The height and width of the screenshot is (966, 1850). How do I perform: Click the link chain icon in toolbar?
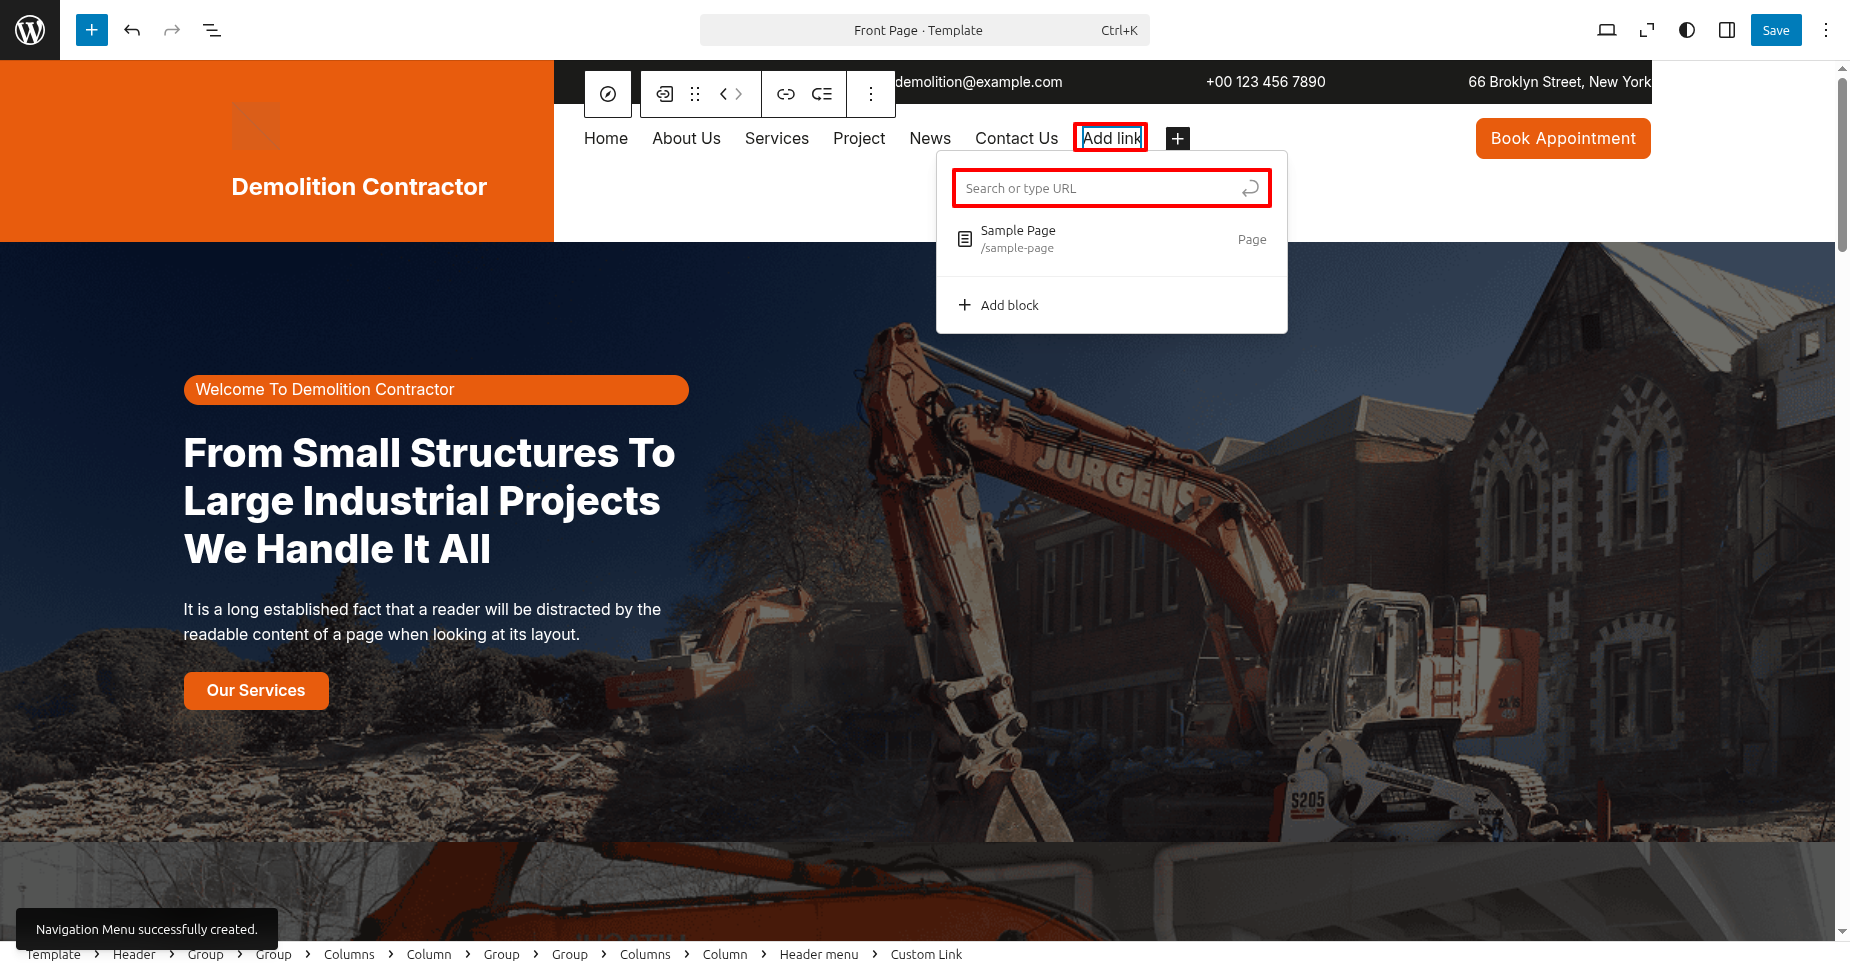point(786,94)
